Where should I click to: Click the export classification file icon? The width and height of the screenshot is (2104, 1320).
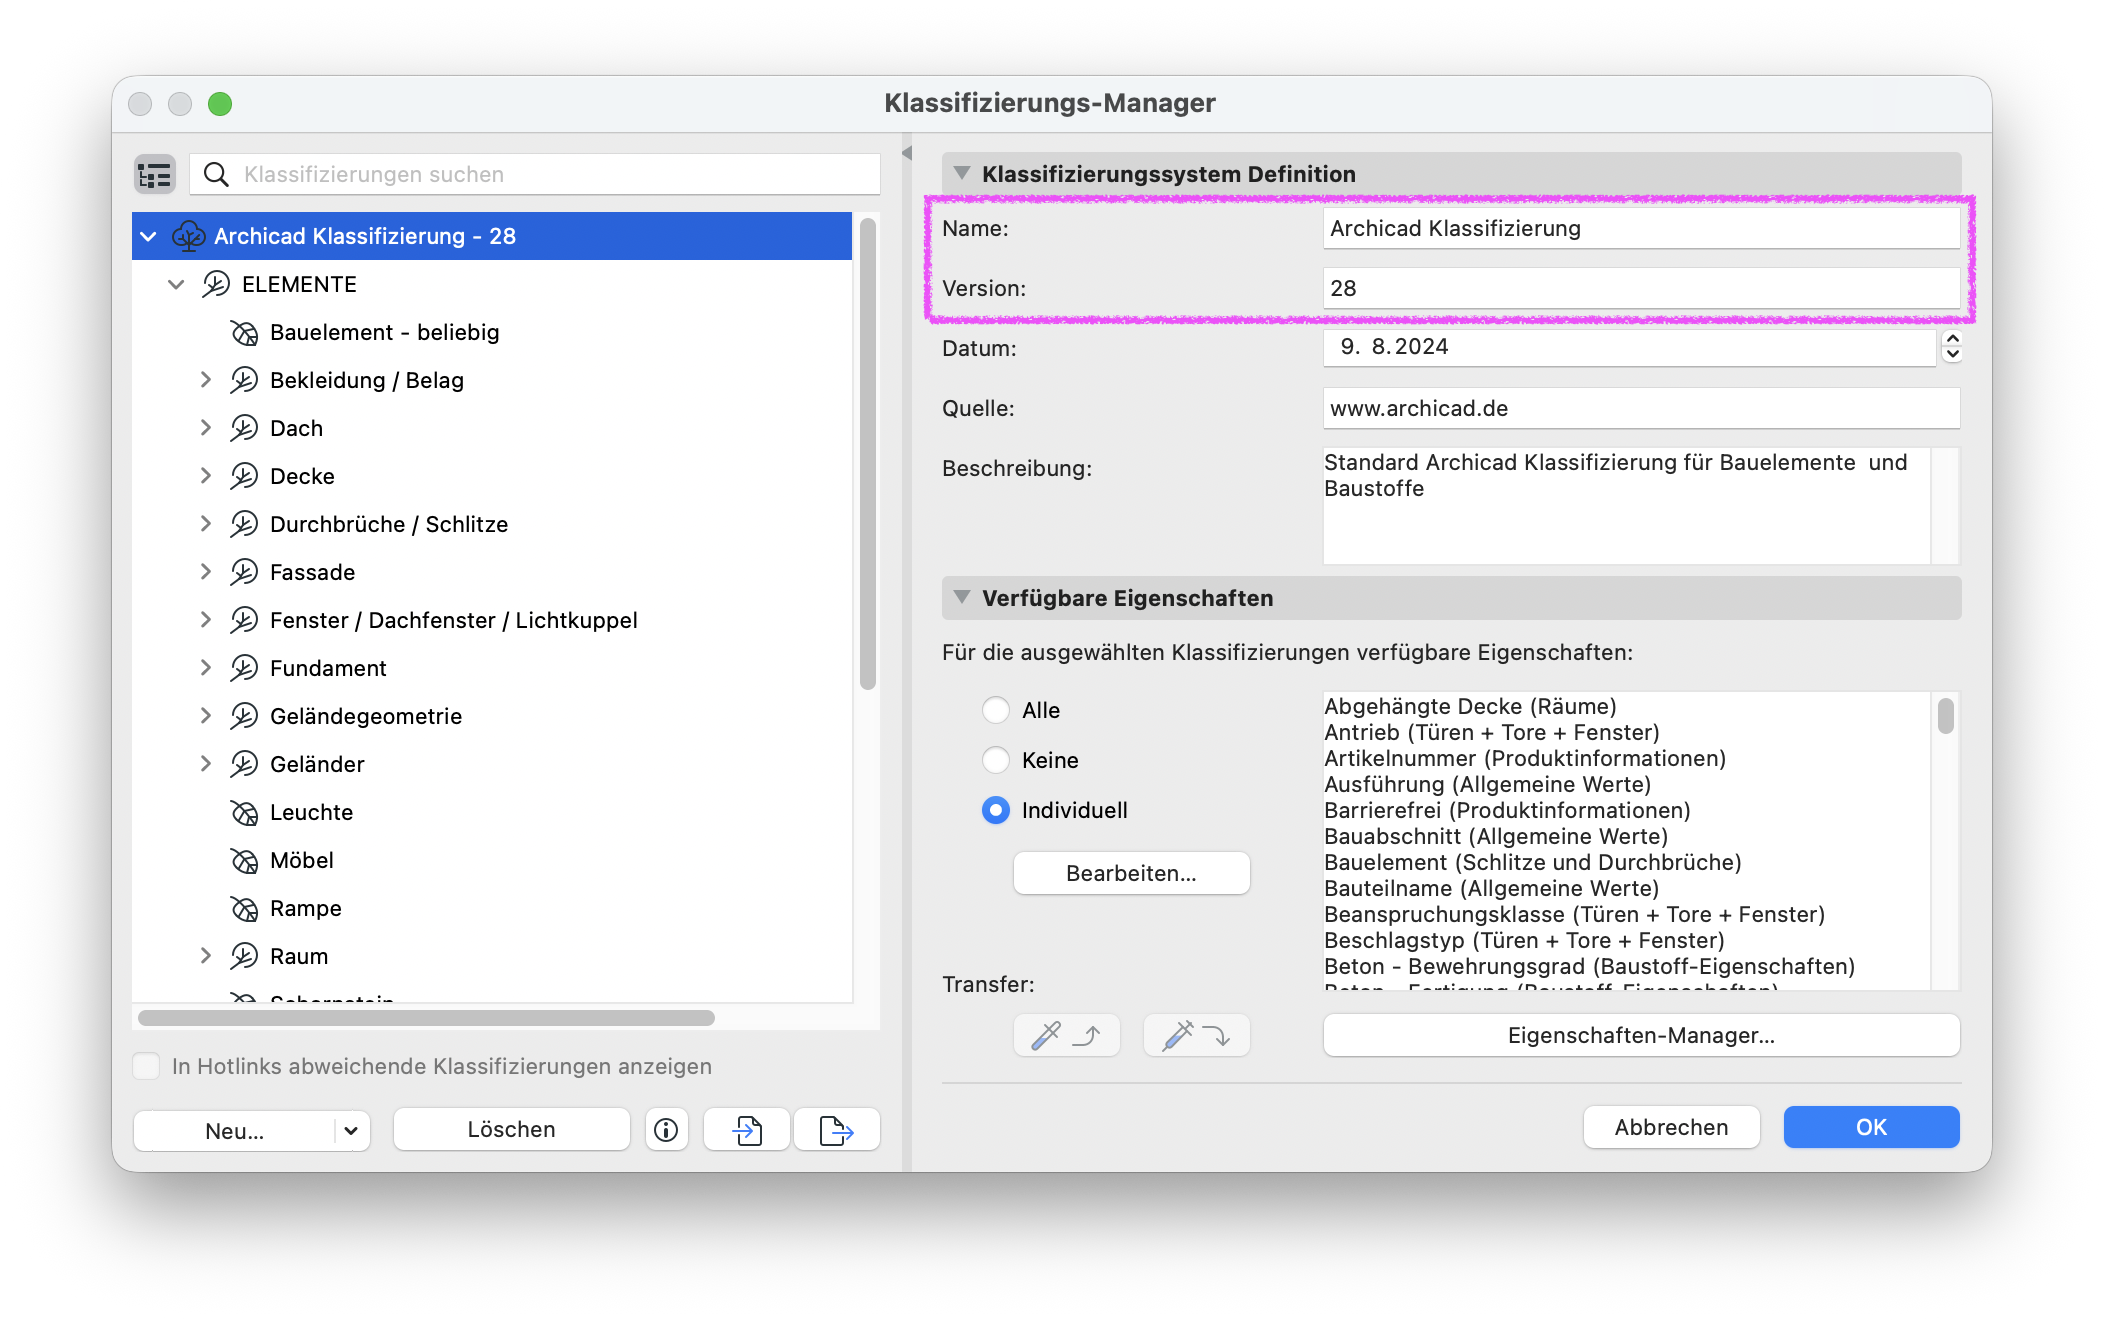point(837,1130)
